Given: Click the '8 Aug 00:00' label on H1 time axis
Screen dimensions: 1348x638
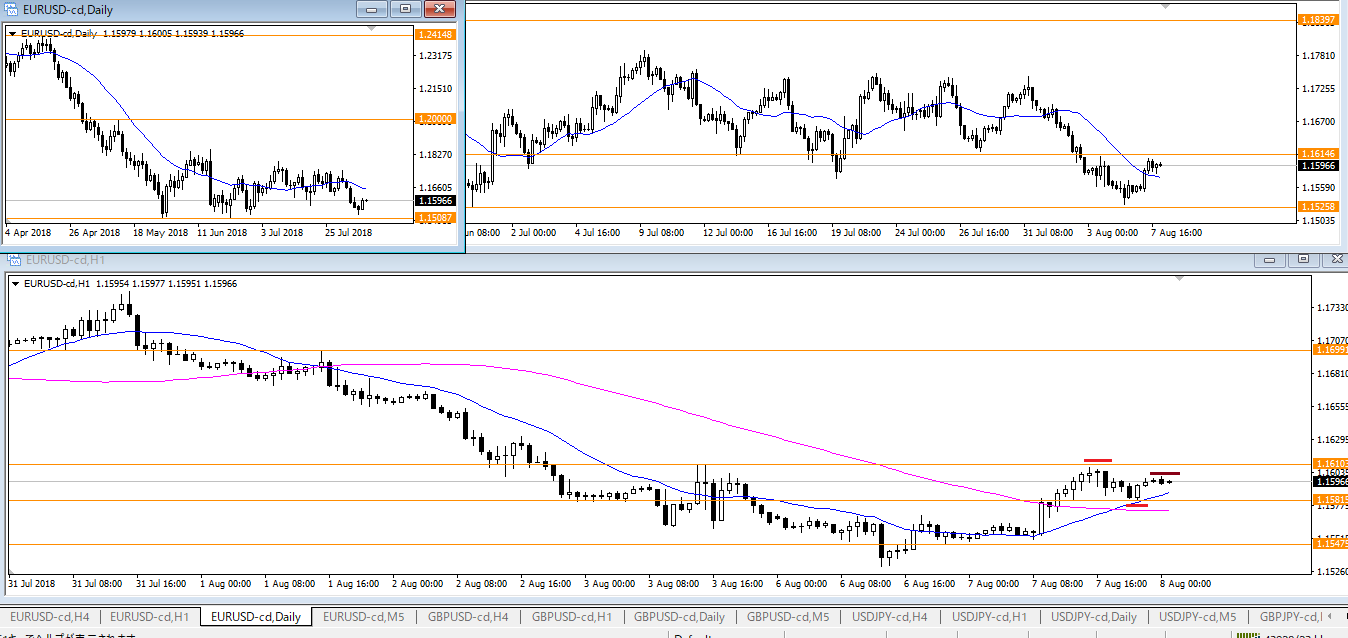Looking at the screenshot, I should [1185, 583].
